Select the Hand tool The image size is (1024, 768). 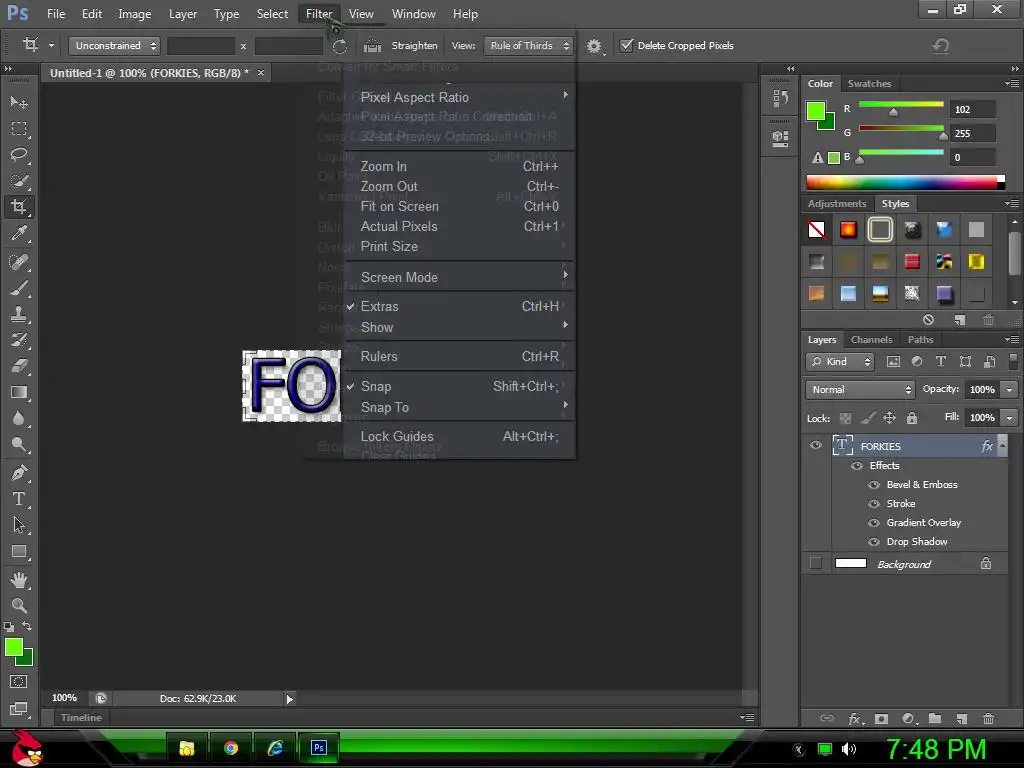click(19, 580)
